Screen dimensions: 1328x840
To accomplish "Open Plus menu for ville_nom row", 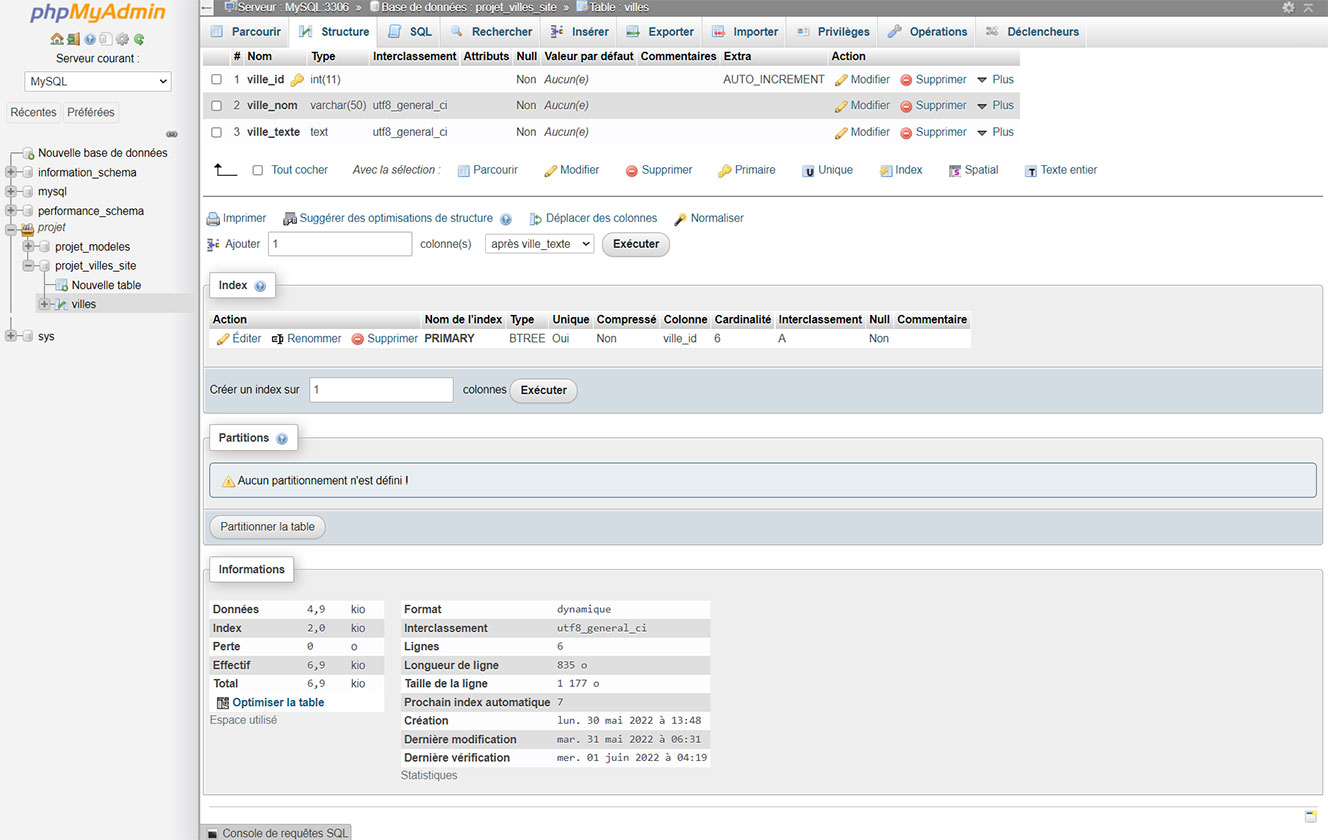I will coord(995,106).
